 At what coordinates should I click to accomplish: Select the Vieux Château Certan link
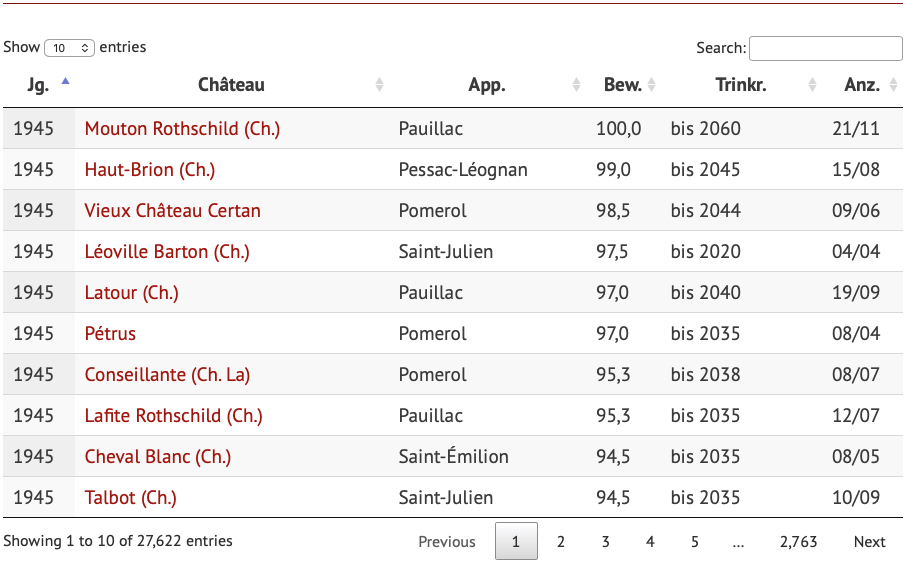point(172,211)
